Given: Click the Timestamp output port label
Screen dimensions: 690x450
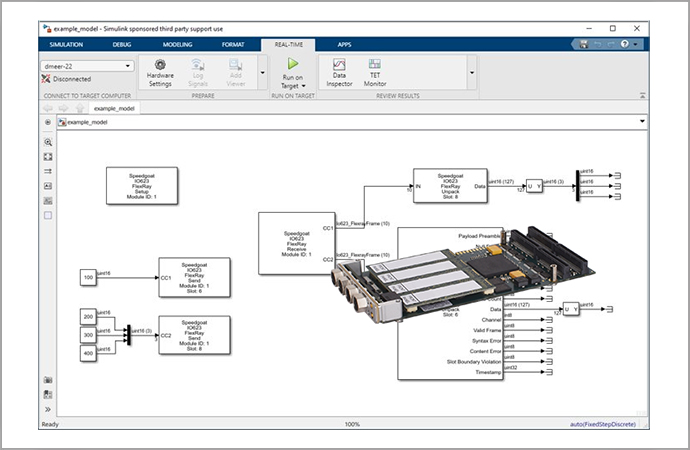Looking at the screenshot, I should 488,373.
